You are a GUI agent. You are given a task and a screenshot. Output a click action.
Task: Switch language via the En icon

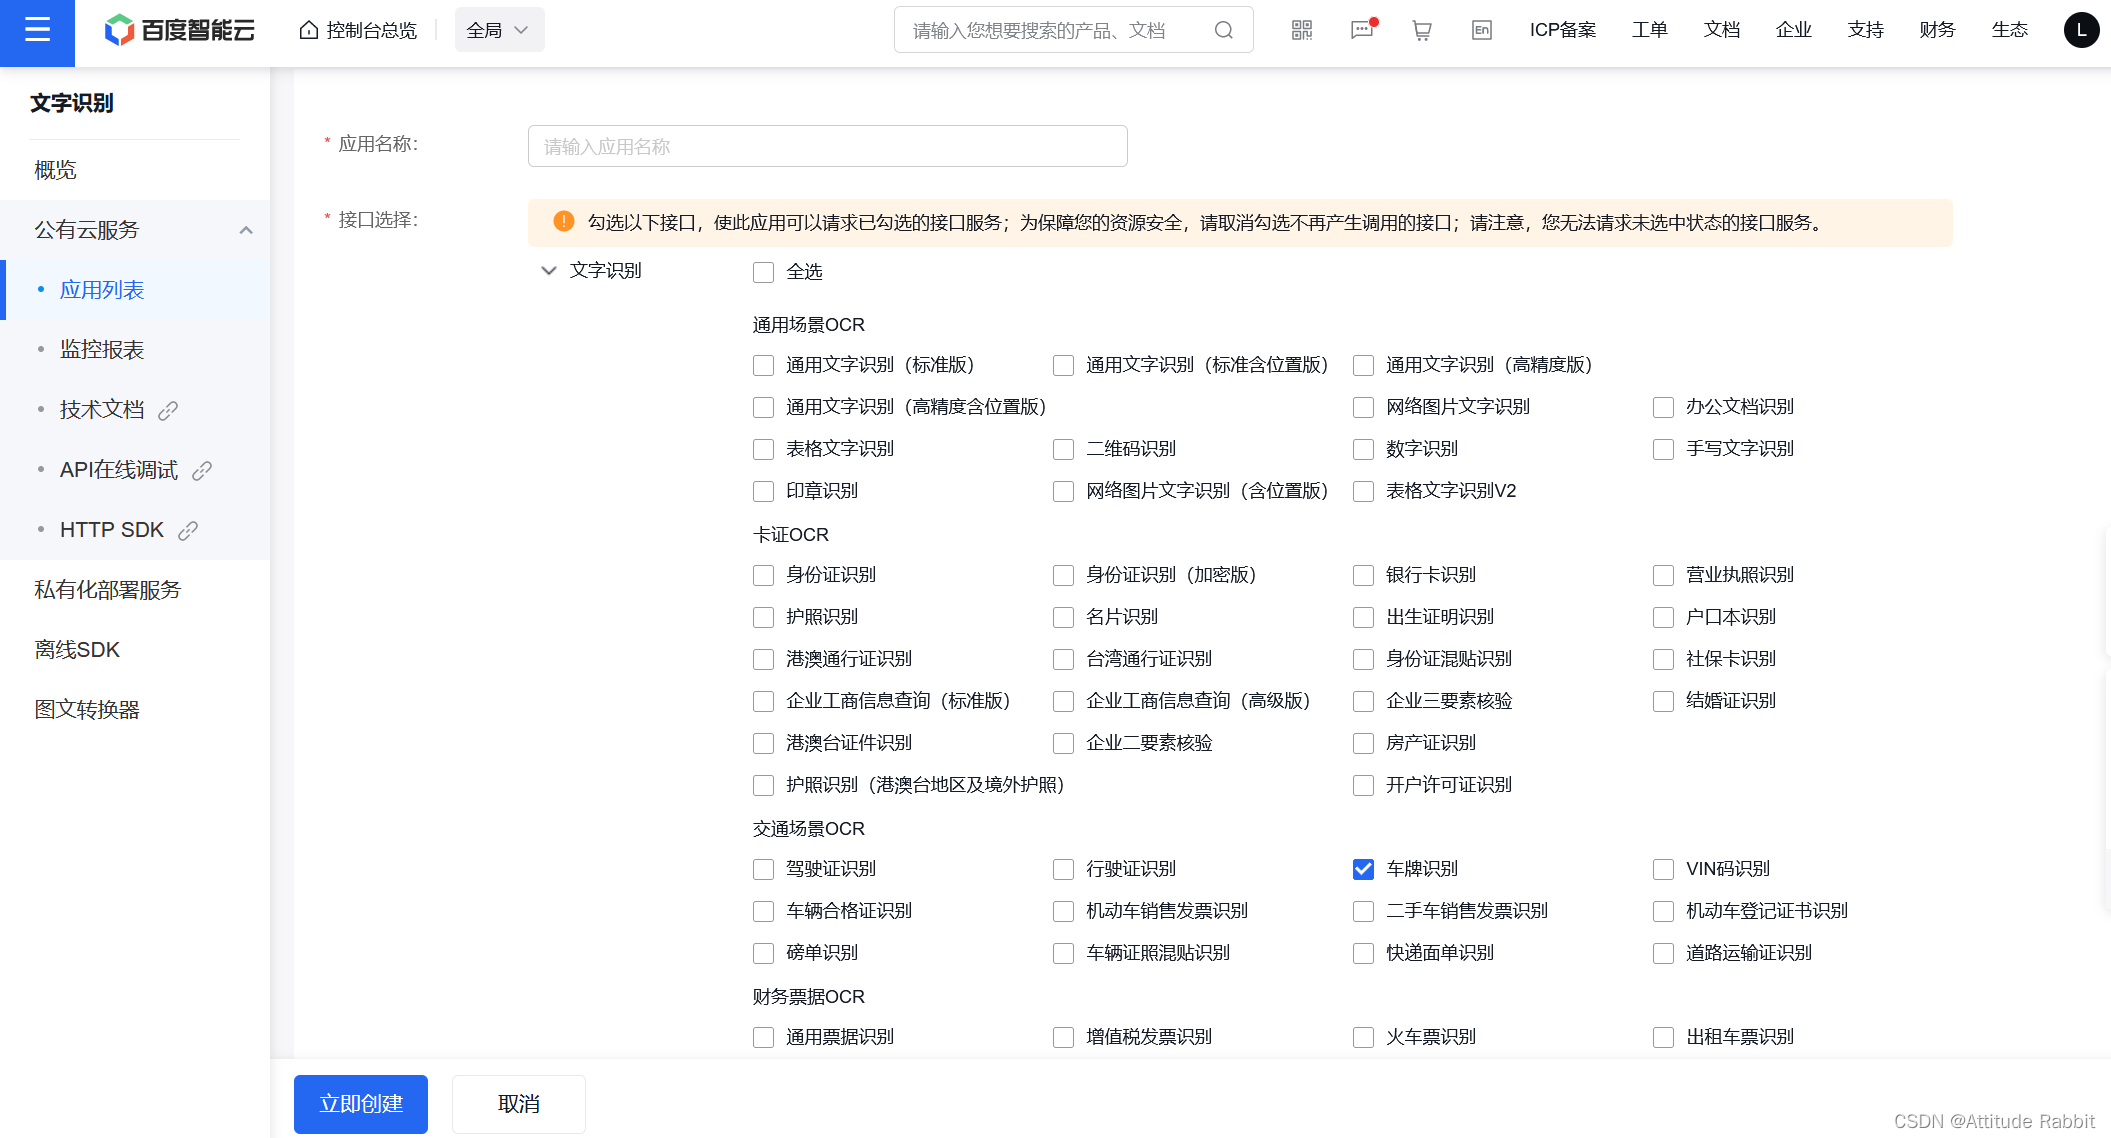click(x=1481, y=30)
